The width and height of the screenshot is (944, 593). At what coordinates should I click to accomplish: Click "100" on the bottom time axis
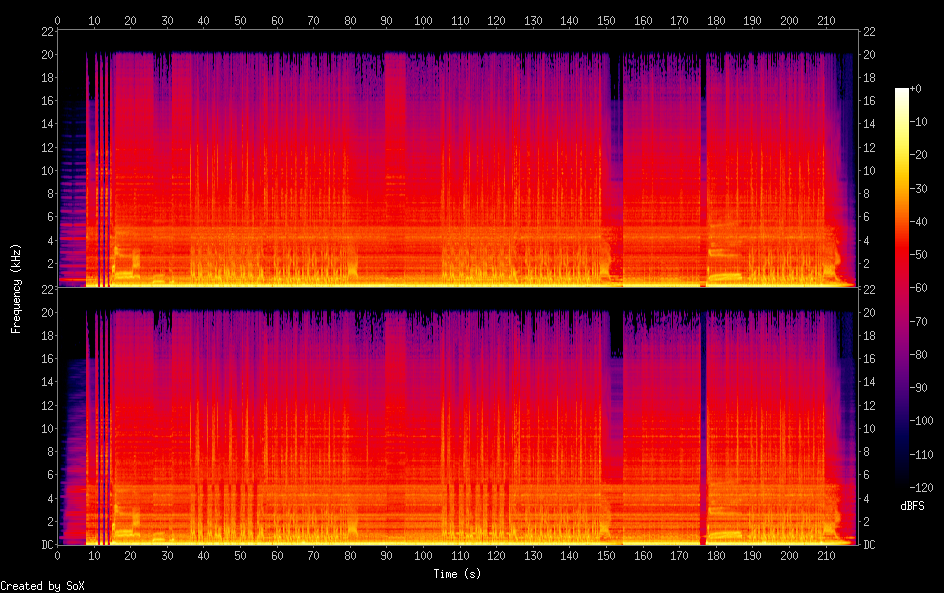[x=423, y=556]
